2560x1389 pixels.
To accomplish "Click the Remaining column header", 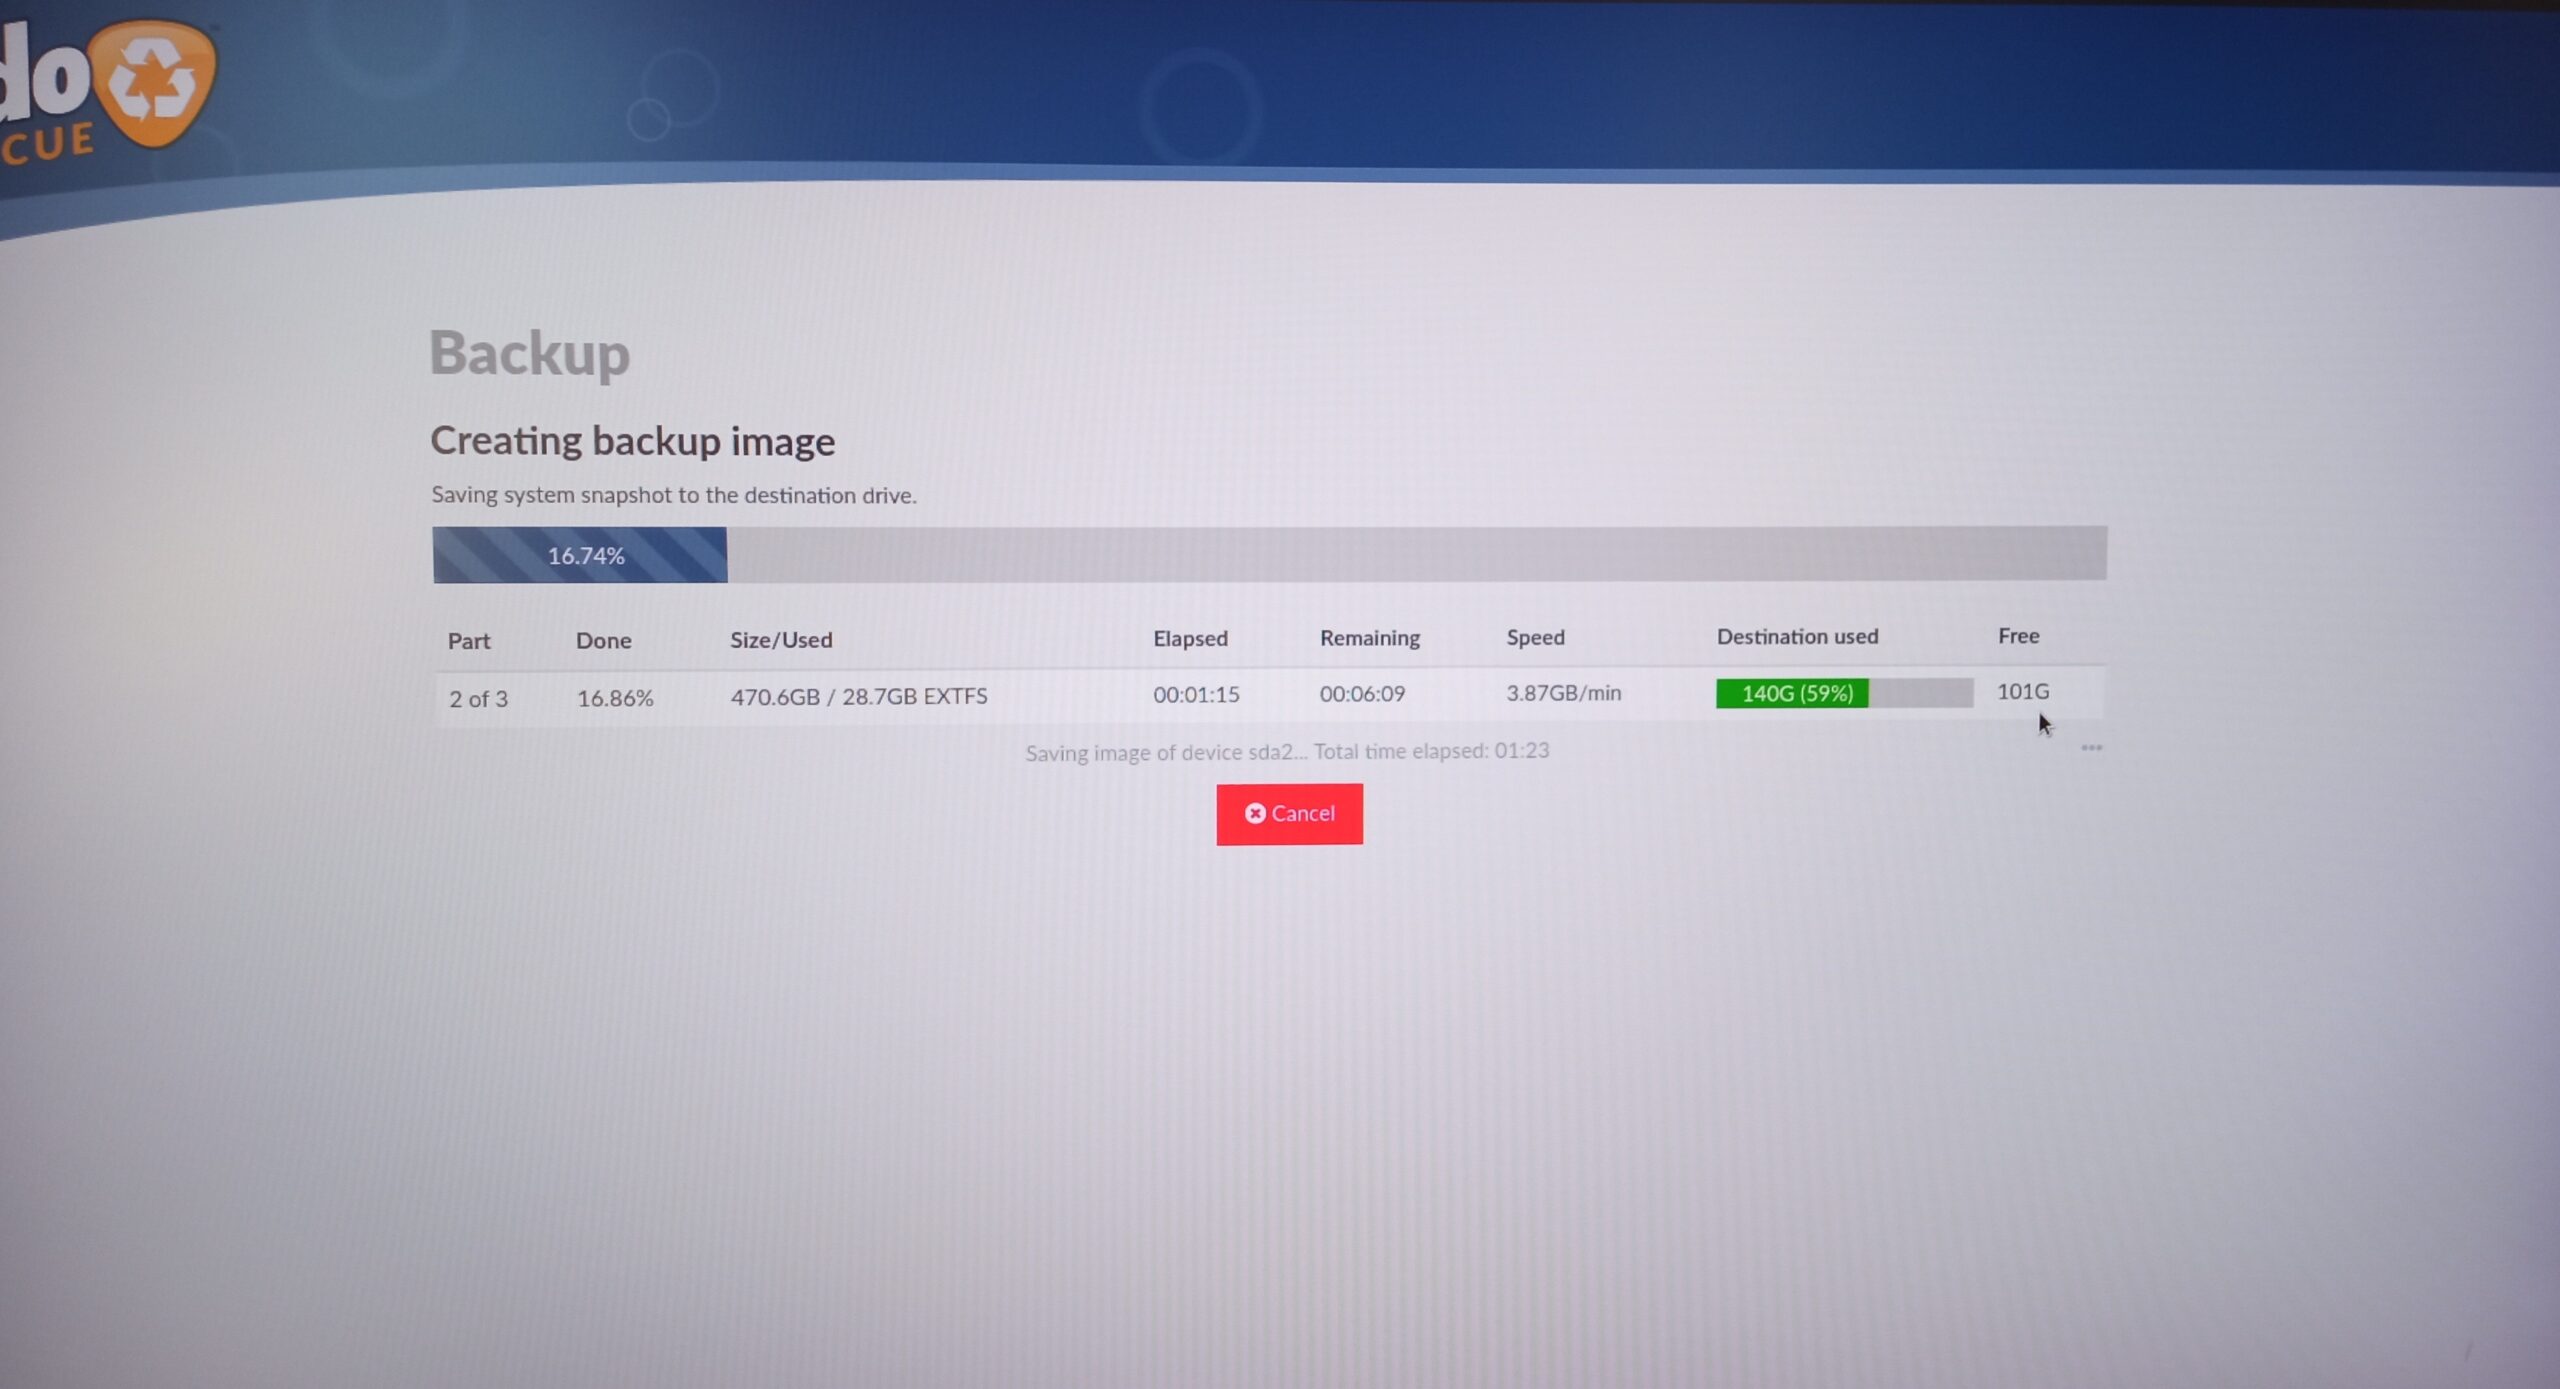I will pyautogui.click(x=1369, y=638).
